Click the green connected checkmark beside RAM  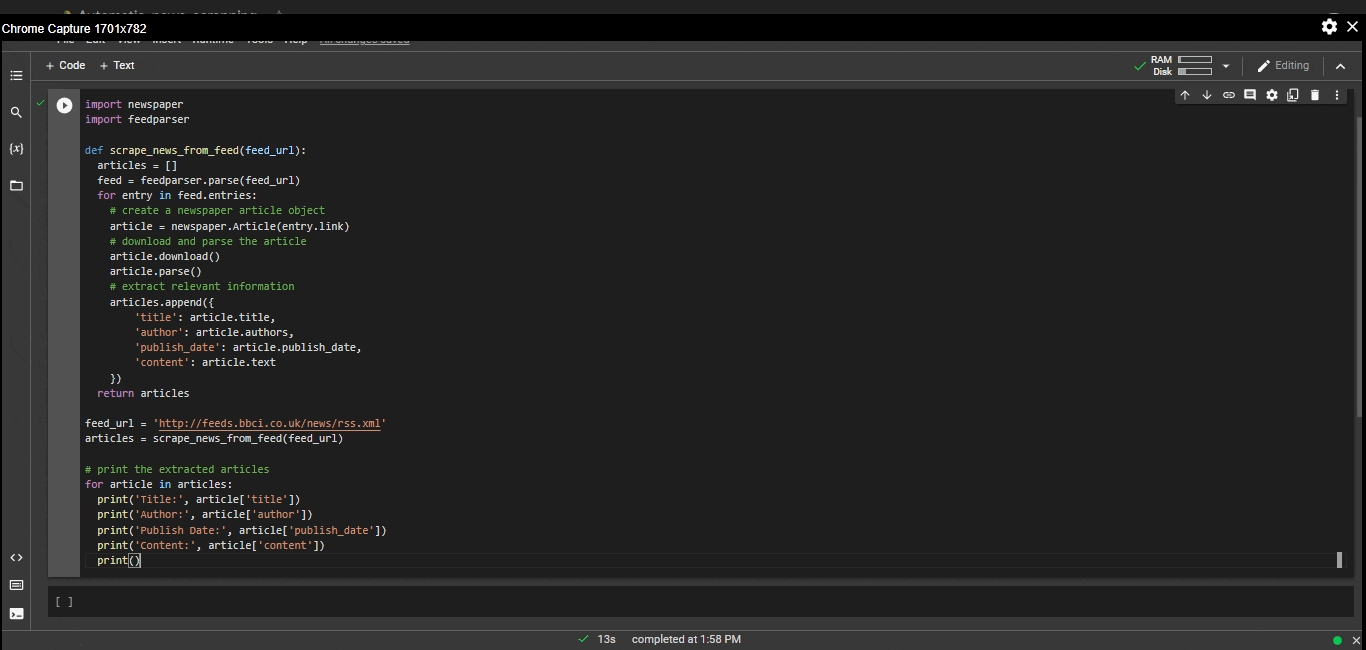(1140, 66)
